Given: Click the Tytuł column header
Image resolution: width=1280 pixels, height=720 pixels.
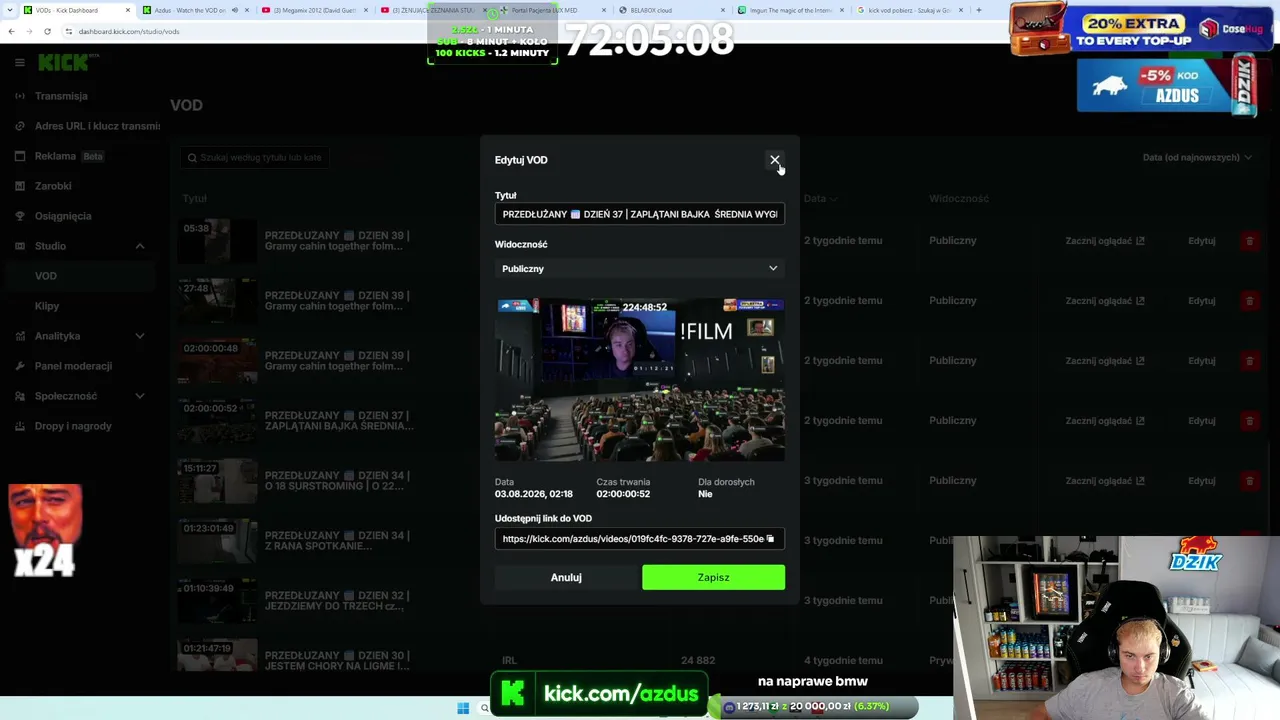Looking at the screenshot, I should [194, 198].
